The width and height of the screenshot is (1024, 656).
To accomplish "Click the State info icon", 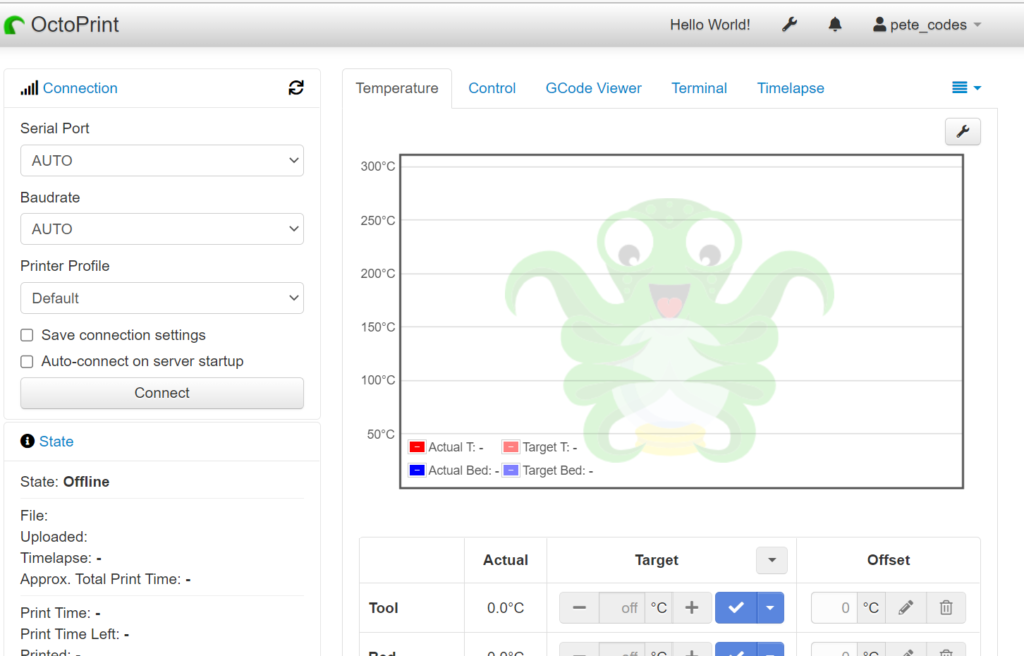I will coord(27,441).
